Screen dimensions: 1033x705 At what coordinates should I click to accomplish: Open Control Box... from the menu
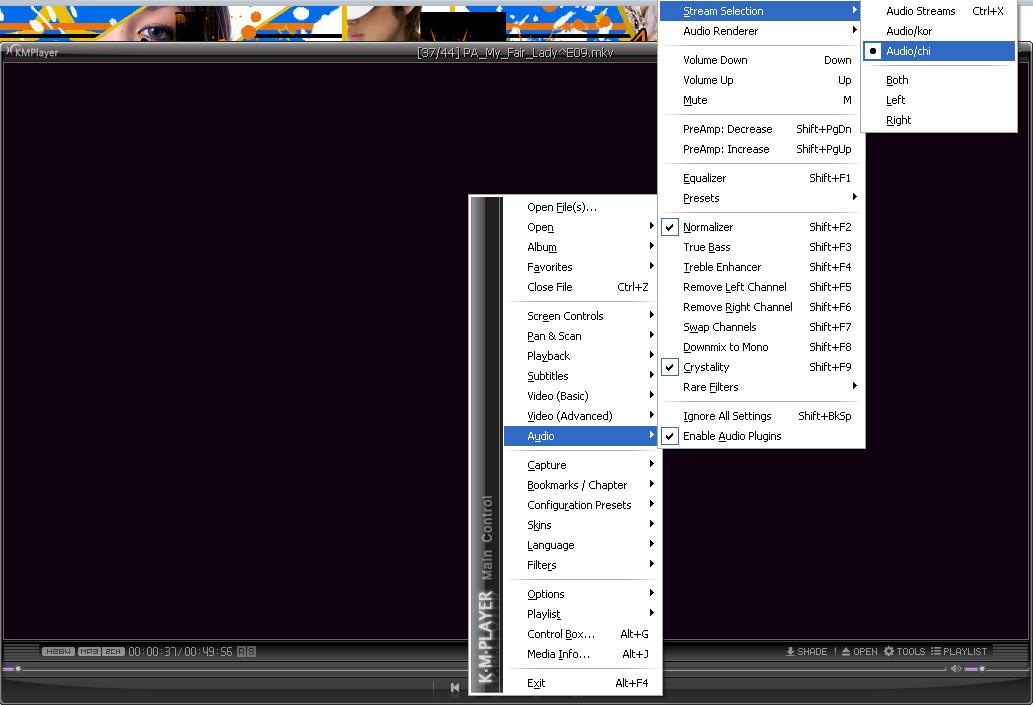pos(580,634)
